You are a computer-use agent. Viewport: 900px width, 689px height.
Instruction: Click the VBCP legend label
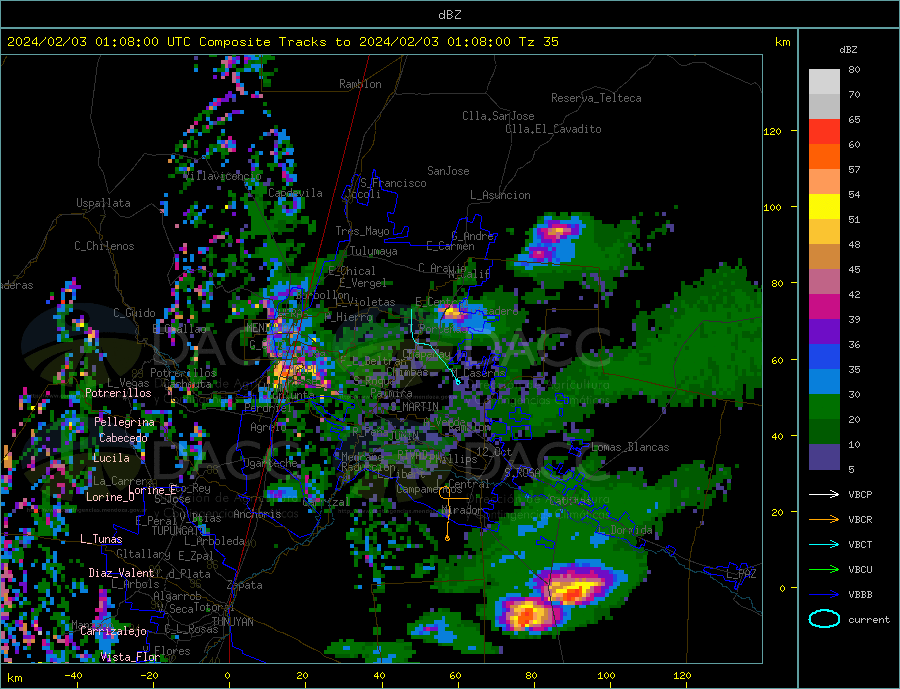point(860,494)
